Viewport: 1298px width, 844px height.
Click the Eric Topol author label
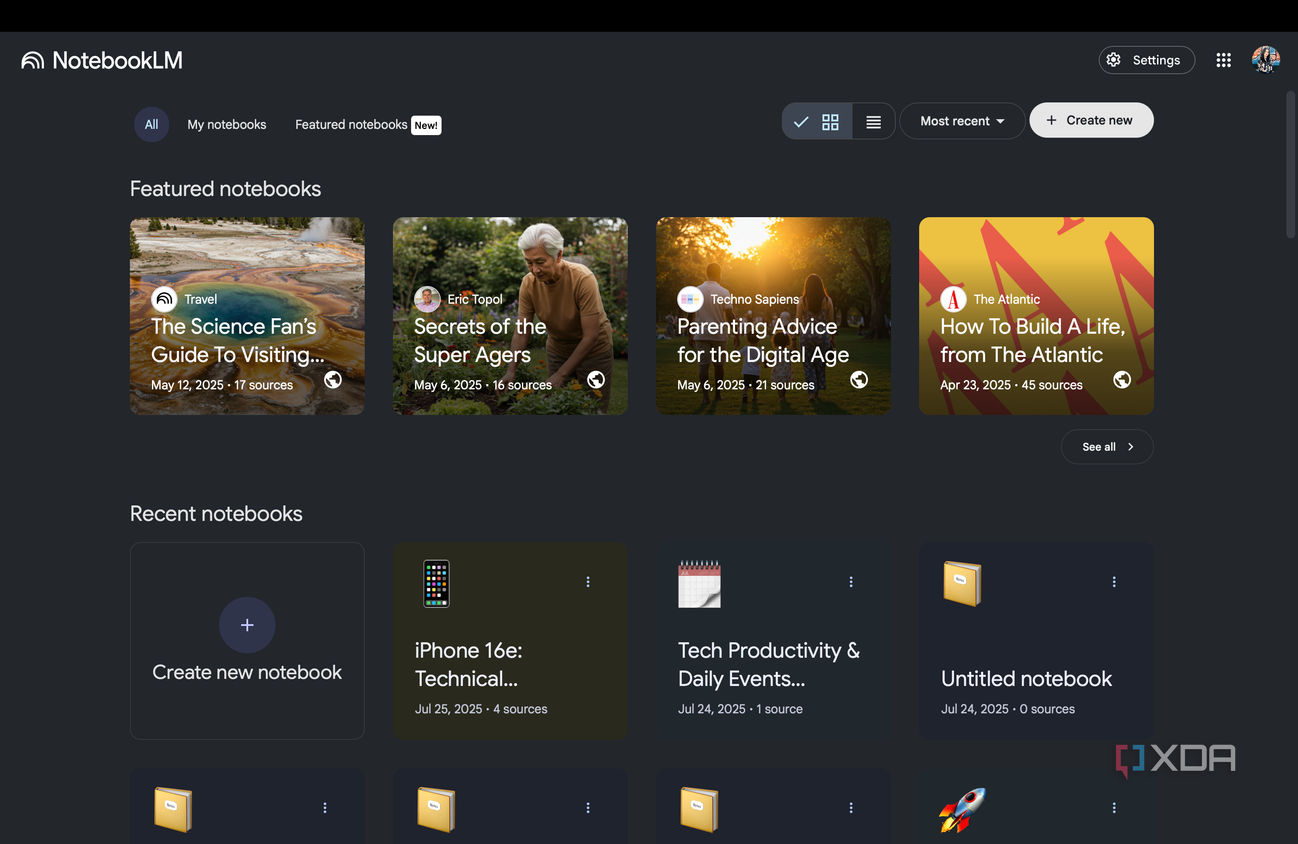[x=475, y=299]
